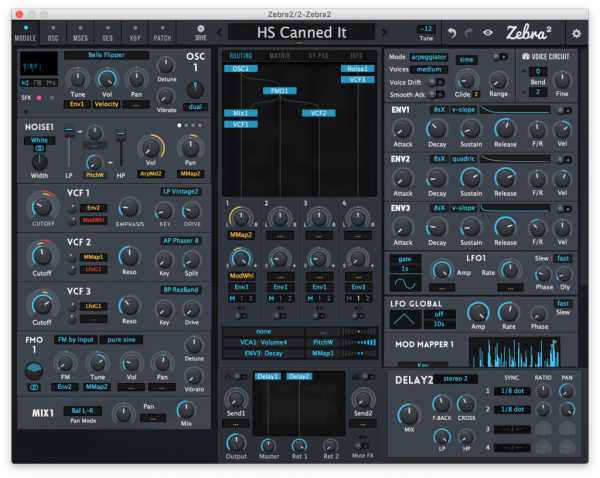The image size is (600, 478).
Task: Click the ENV1 Attack knob
Action: [403, 129]
